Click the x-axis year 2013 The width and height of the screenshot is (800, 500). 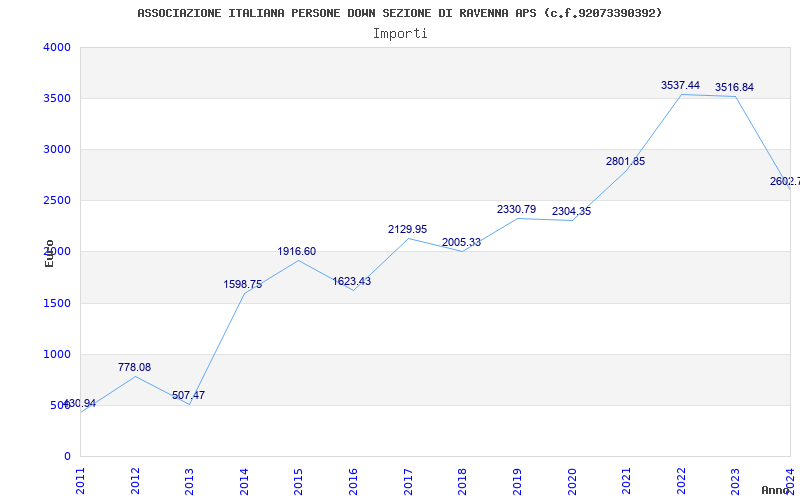click(x=189, y=481)
